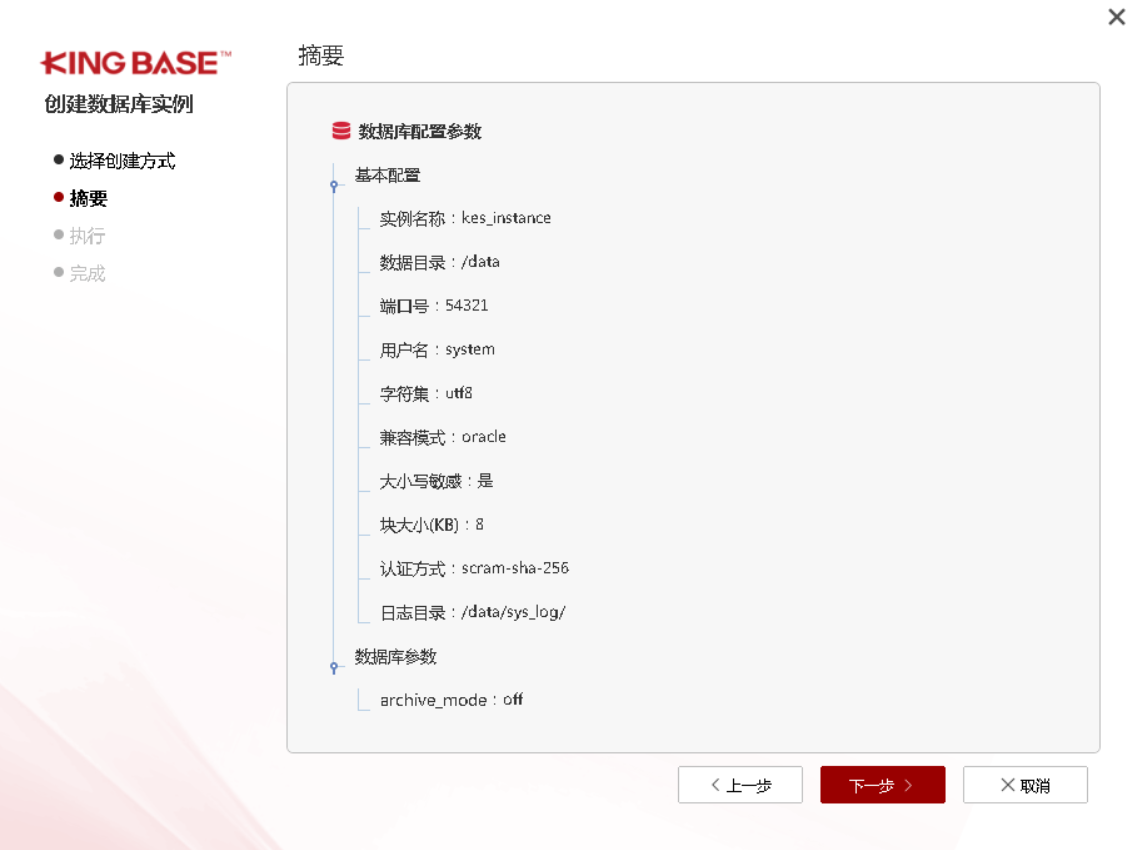Screen dimensions: 1138x850
Task: Select the 数据目录 /data entry
Action: (439, 262)
